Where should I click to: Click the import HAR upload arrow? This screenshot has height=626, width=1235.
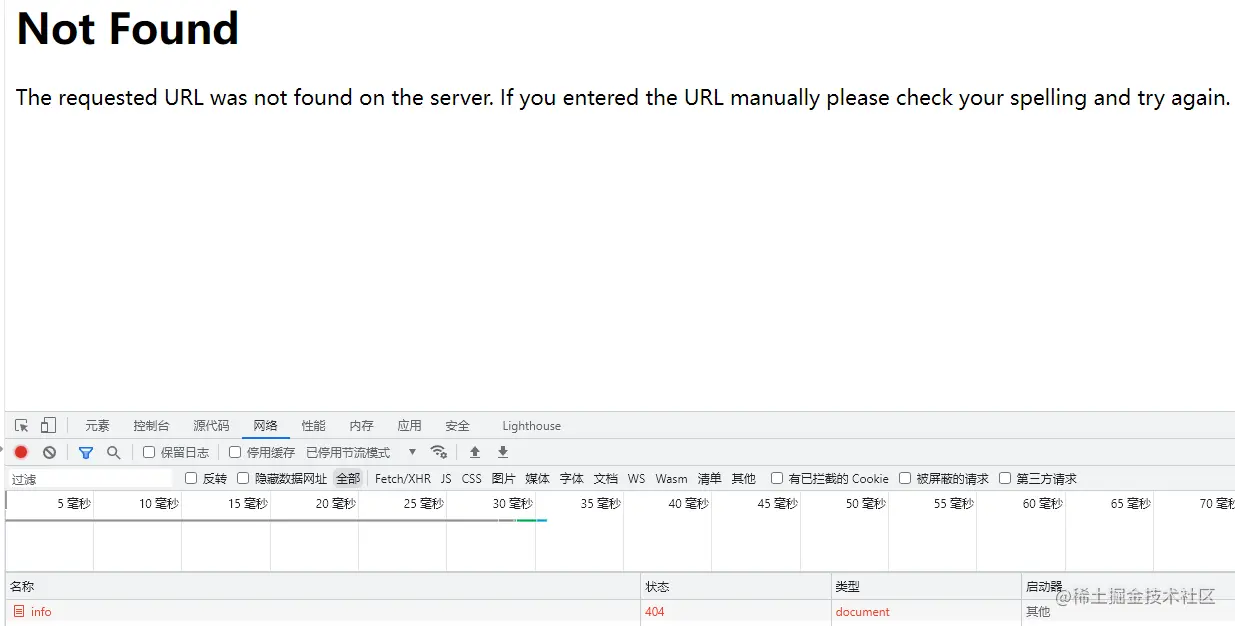tap(475, 452)
